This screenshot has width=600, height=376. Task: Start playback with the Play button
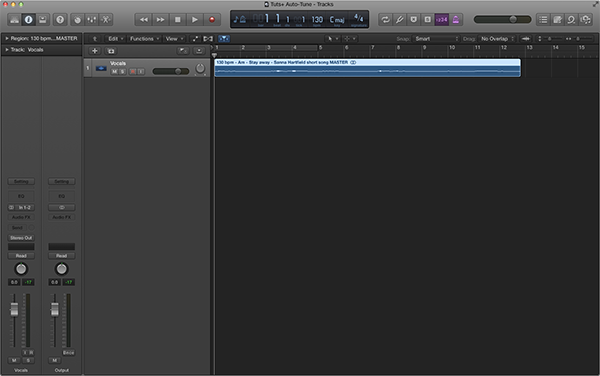click(195, 20)
